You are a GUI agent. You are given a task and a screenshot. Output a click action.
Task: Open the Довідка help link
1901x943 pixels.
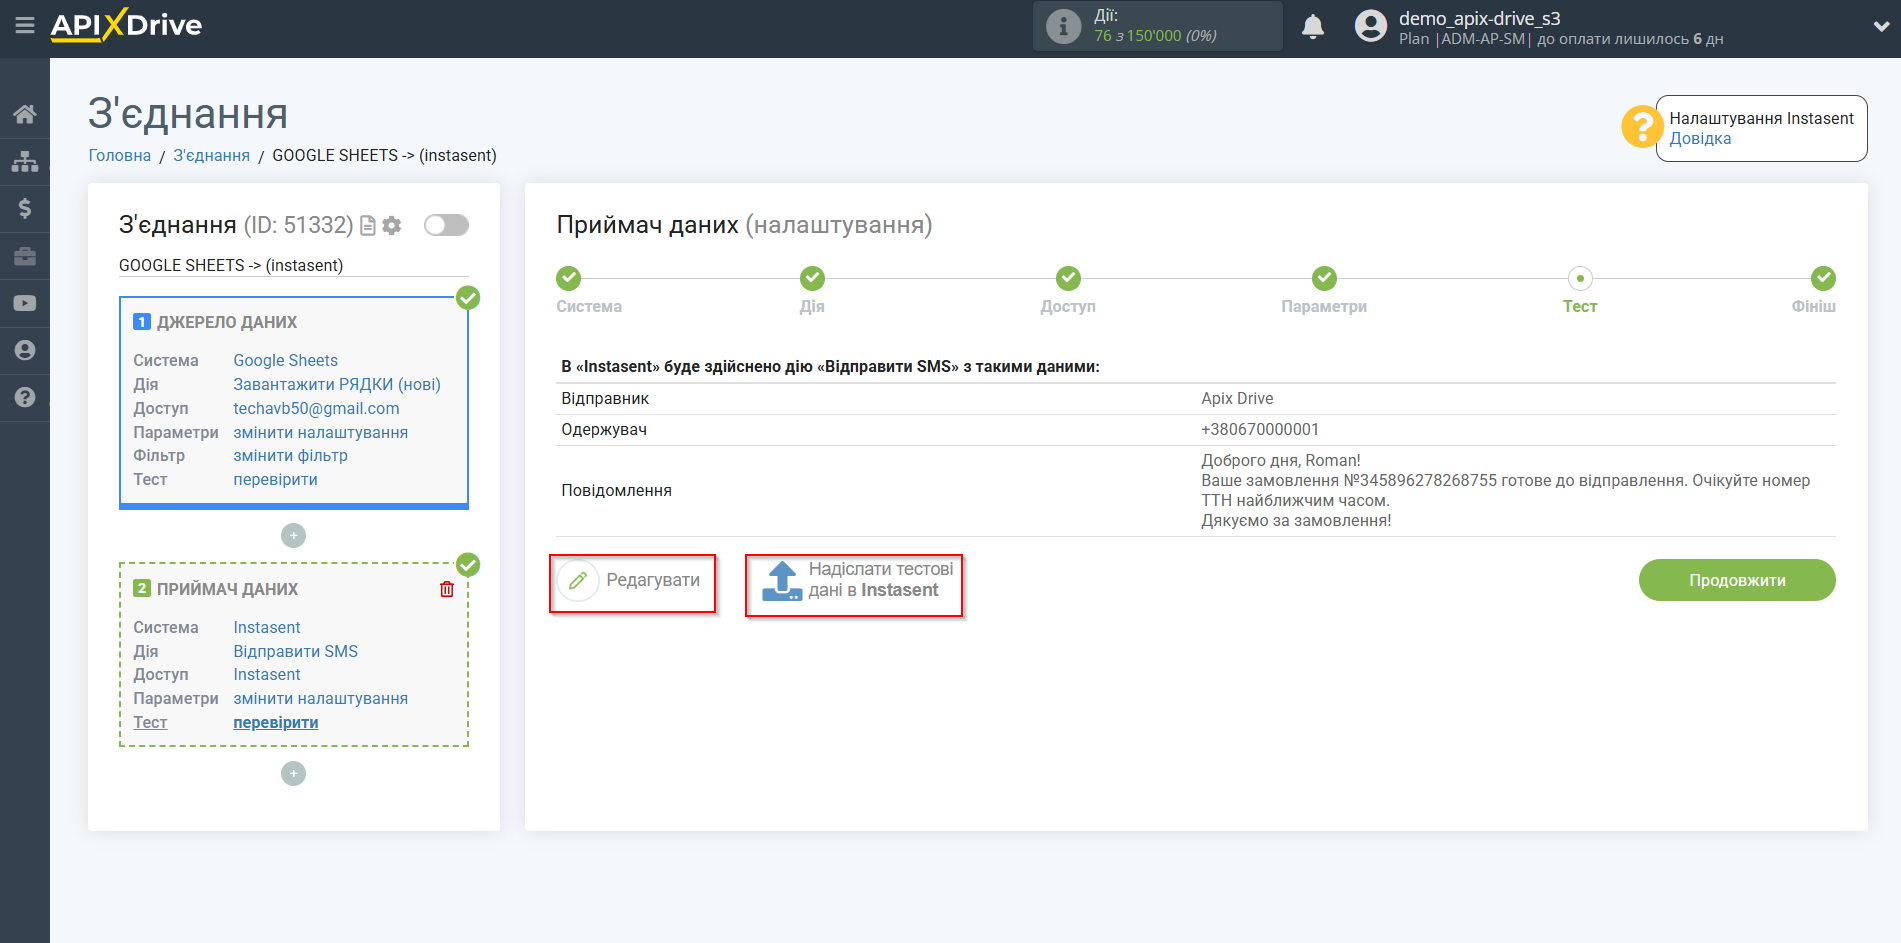pos(1700,139)
